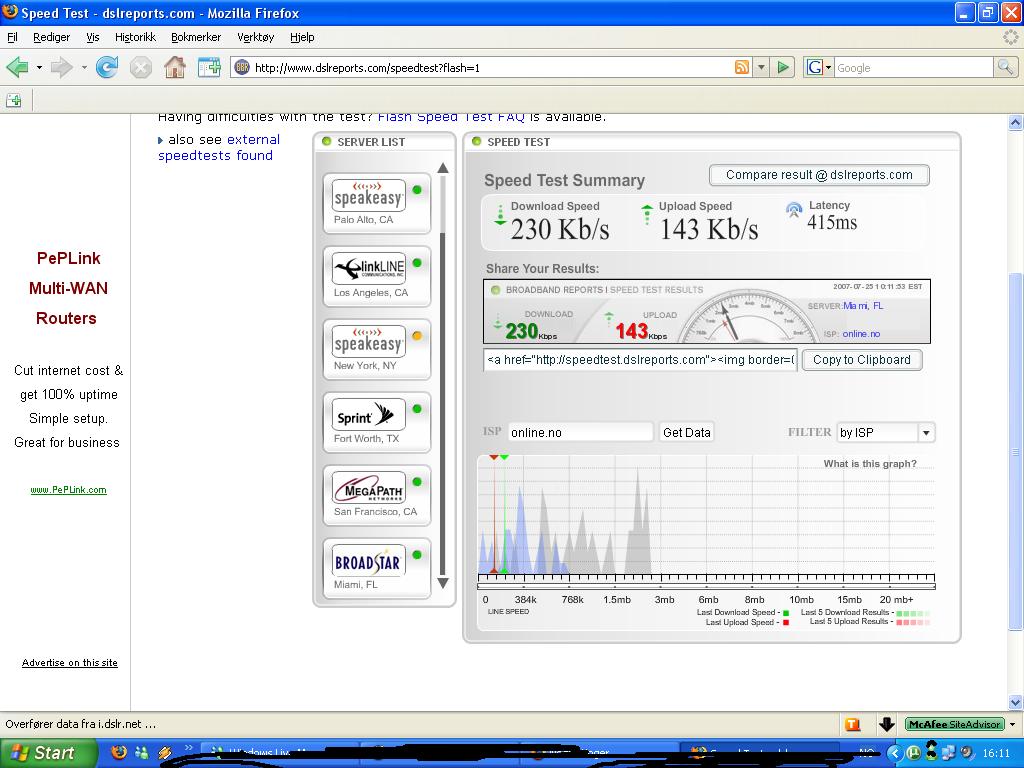Open the Bokmerker menu
This screenshot has width=1024, height=768.
[196, 37]
